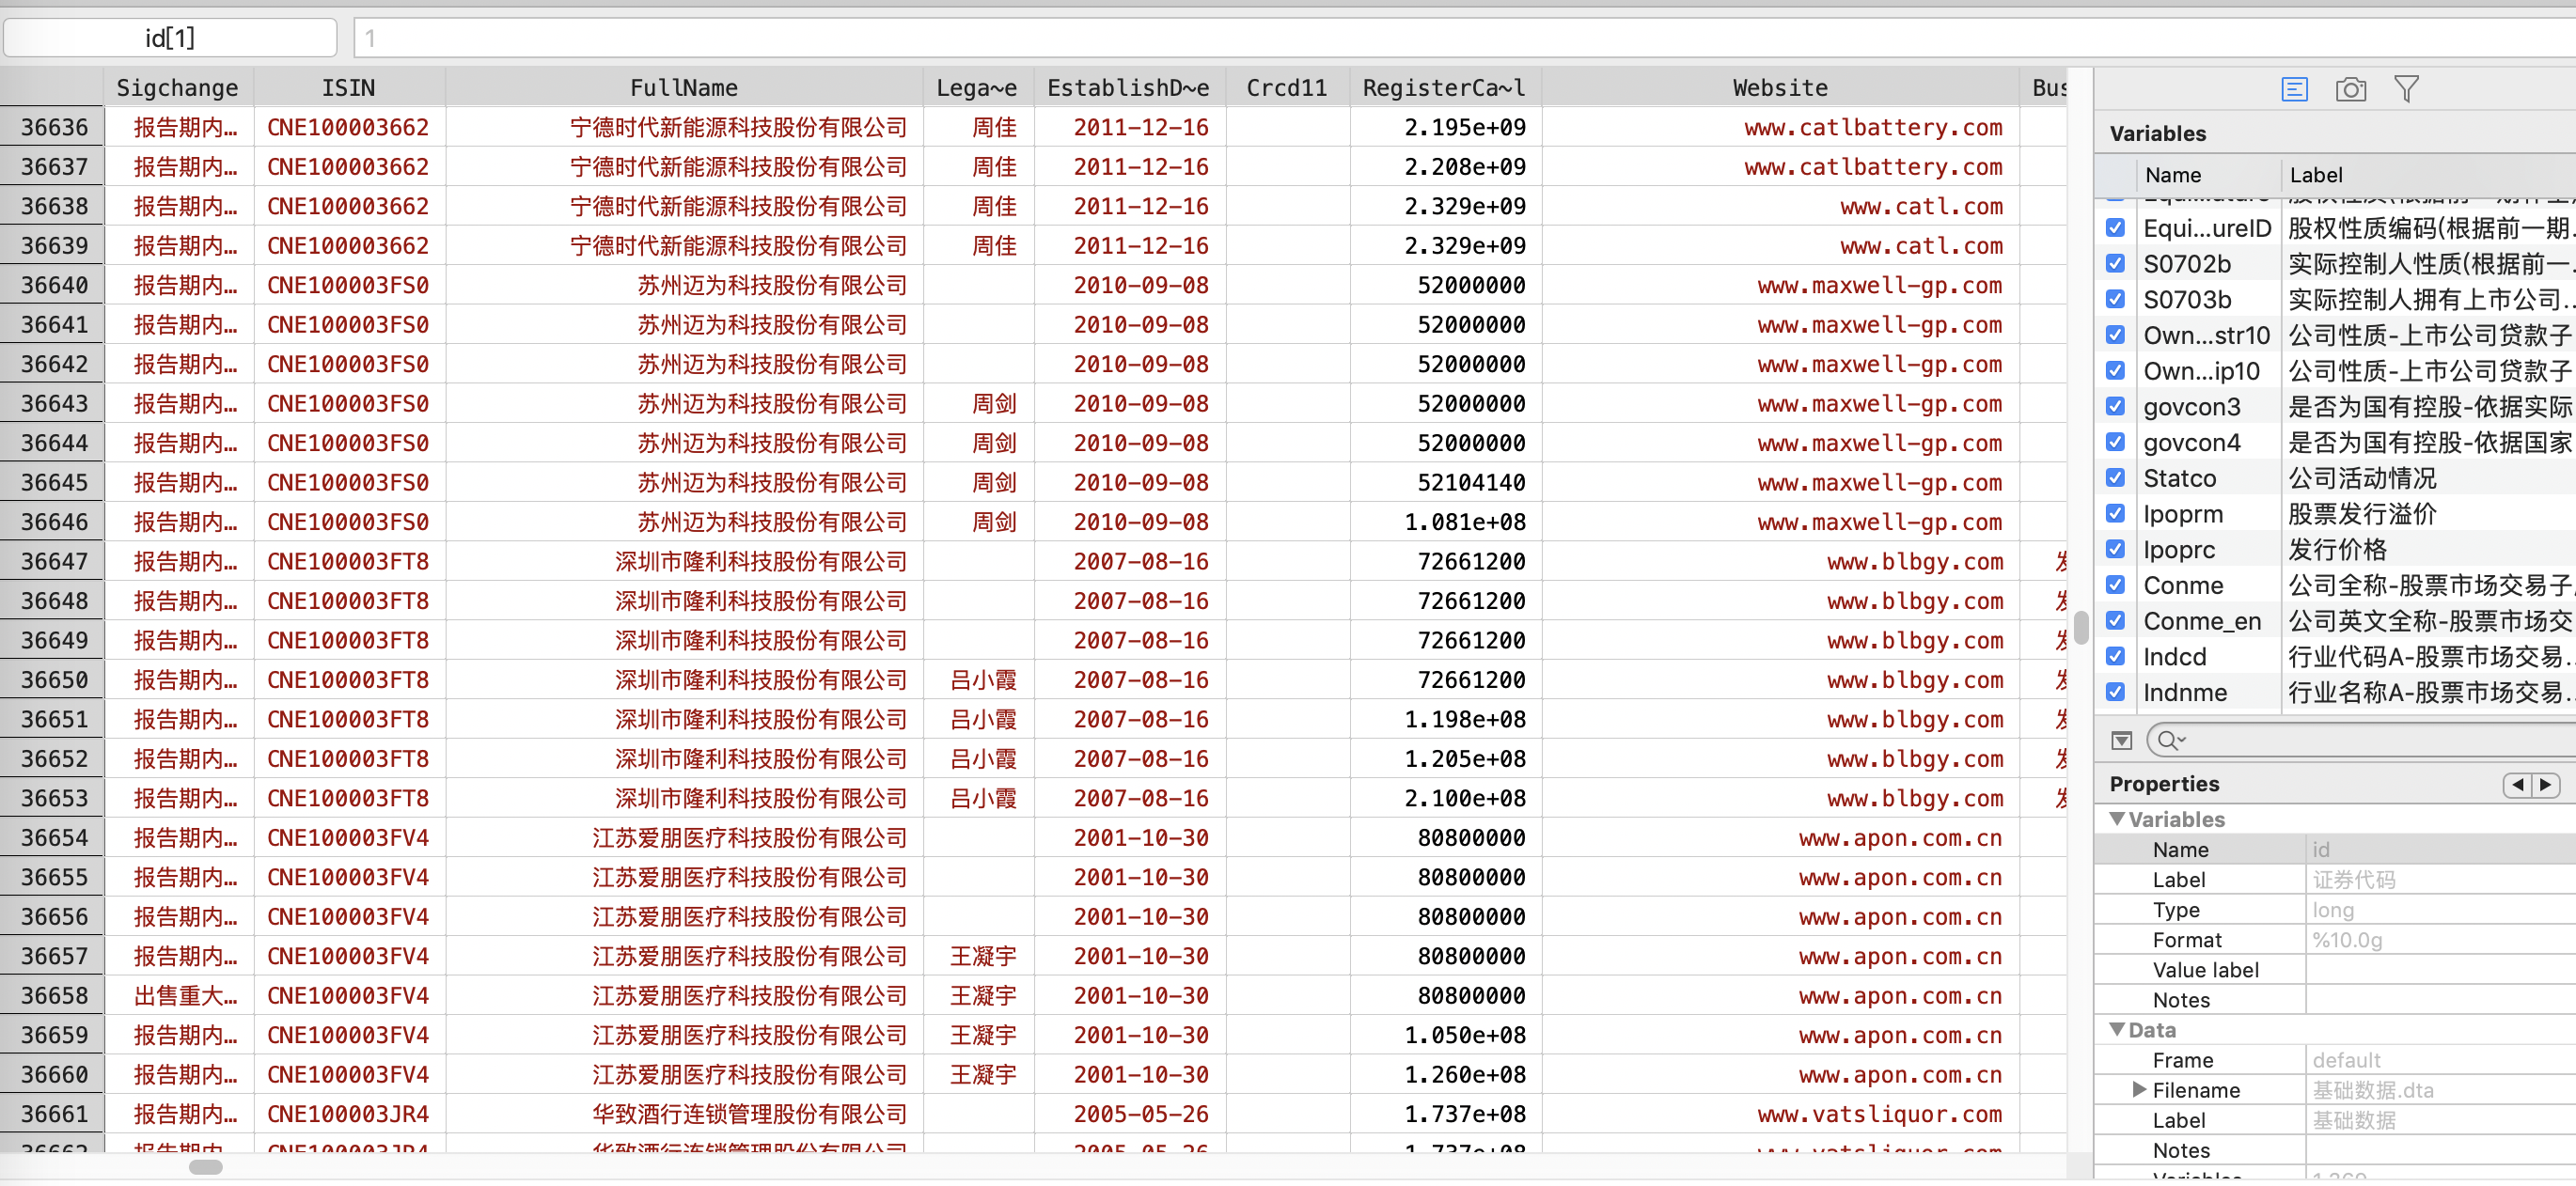Click the FullName column header
The image size is (2576, 1186).
point(683,88)
